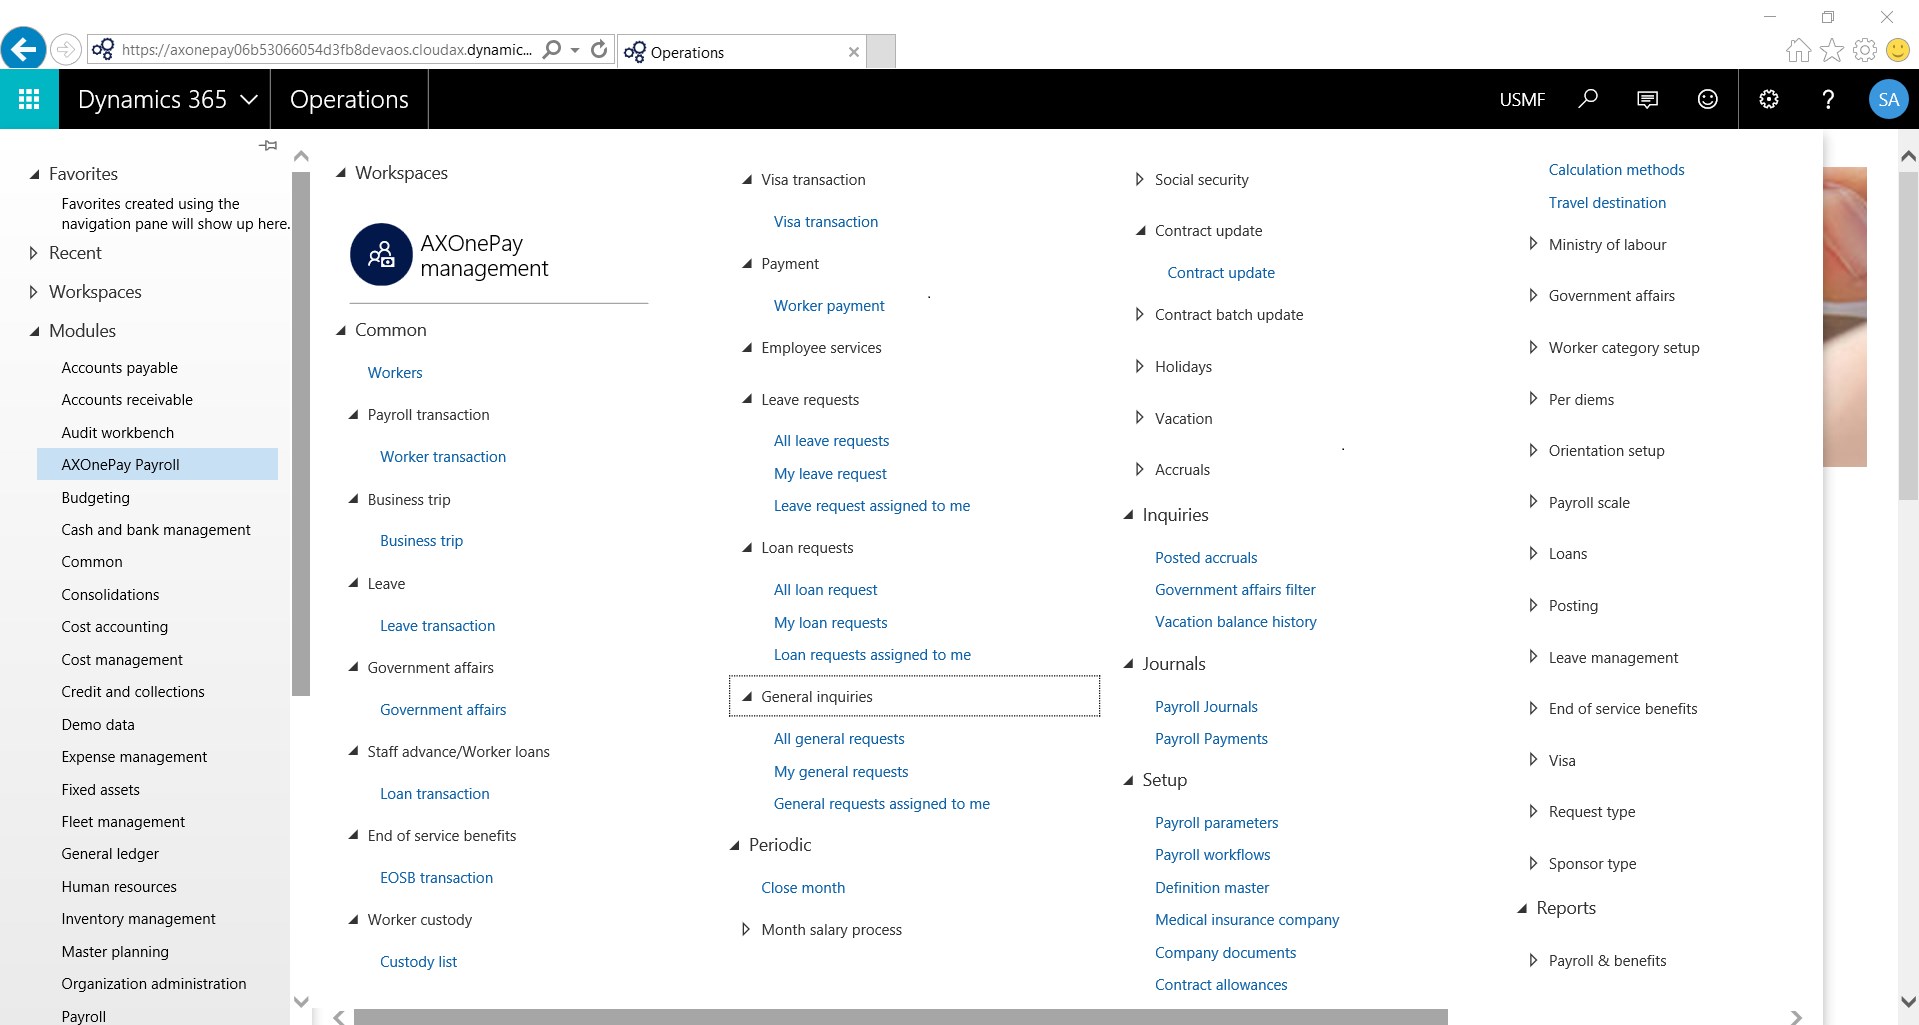The image size is (1919, 1025).
Task: Click the navigation pane scroll down arrow
Action: pos(301,1001)
